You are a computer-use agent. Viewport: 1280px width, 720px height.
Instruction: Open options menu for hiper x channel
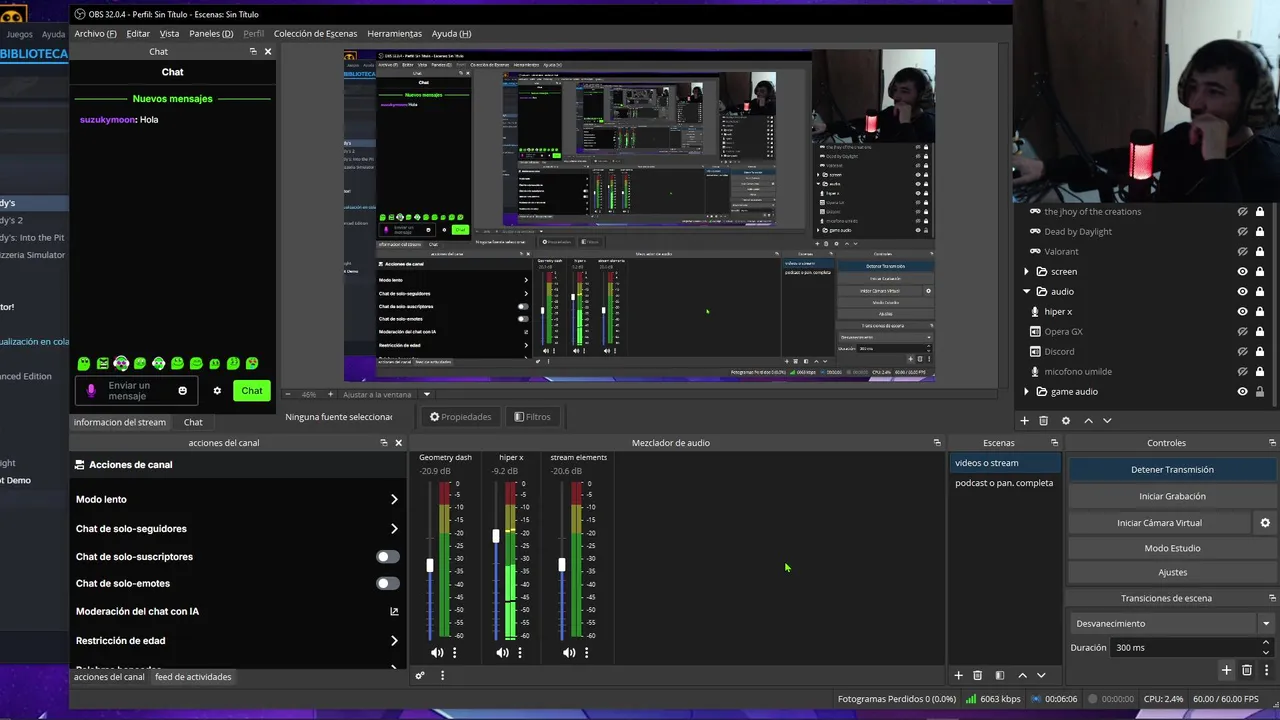coord(519,652)
